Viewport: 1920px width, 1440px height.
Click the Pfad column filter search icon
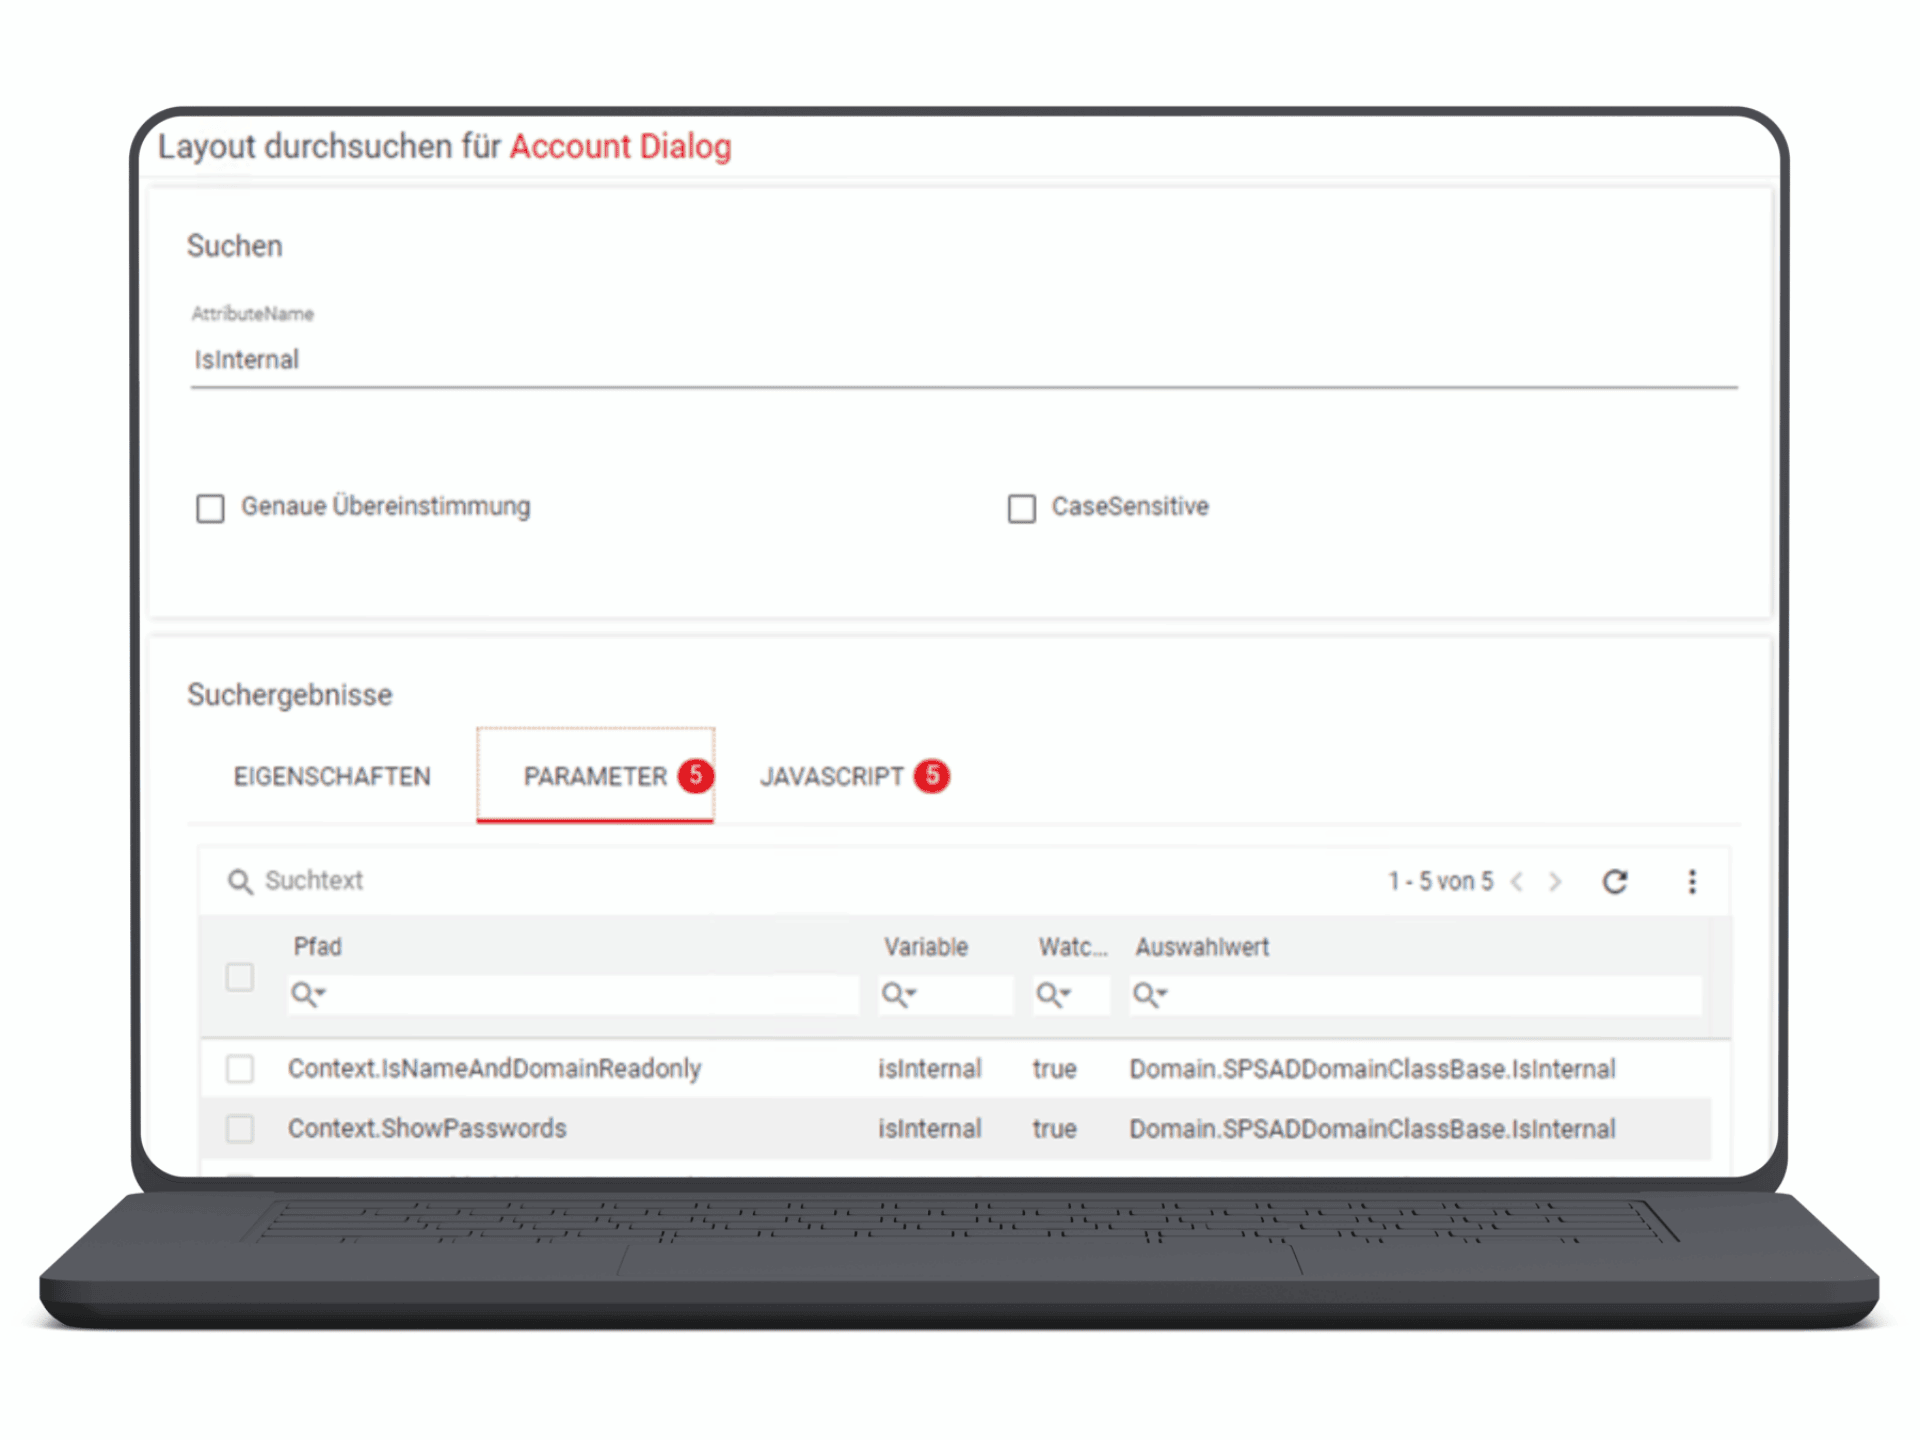303,994
